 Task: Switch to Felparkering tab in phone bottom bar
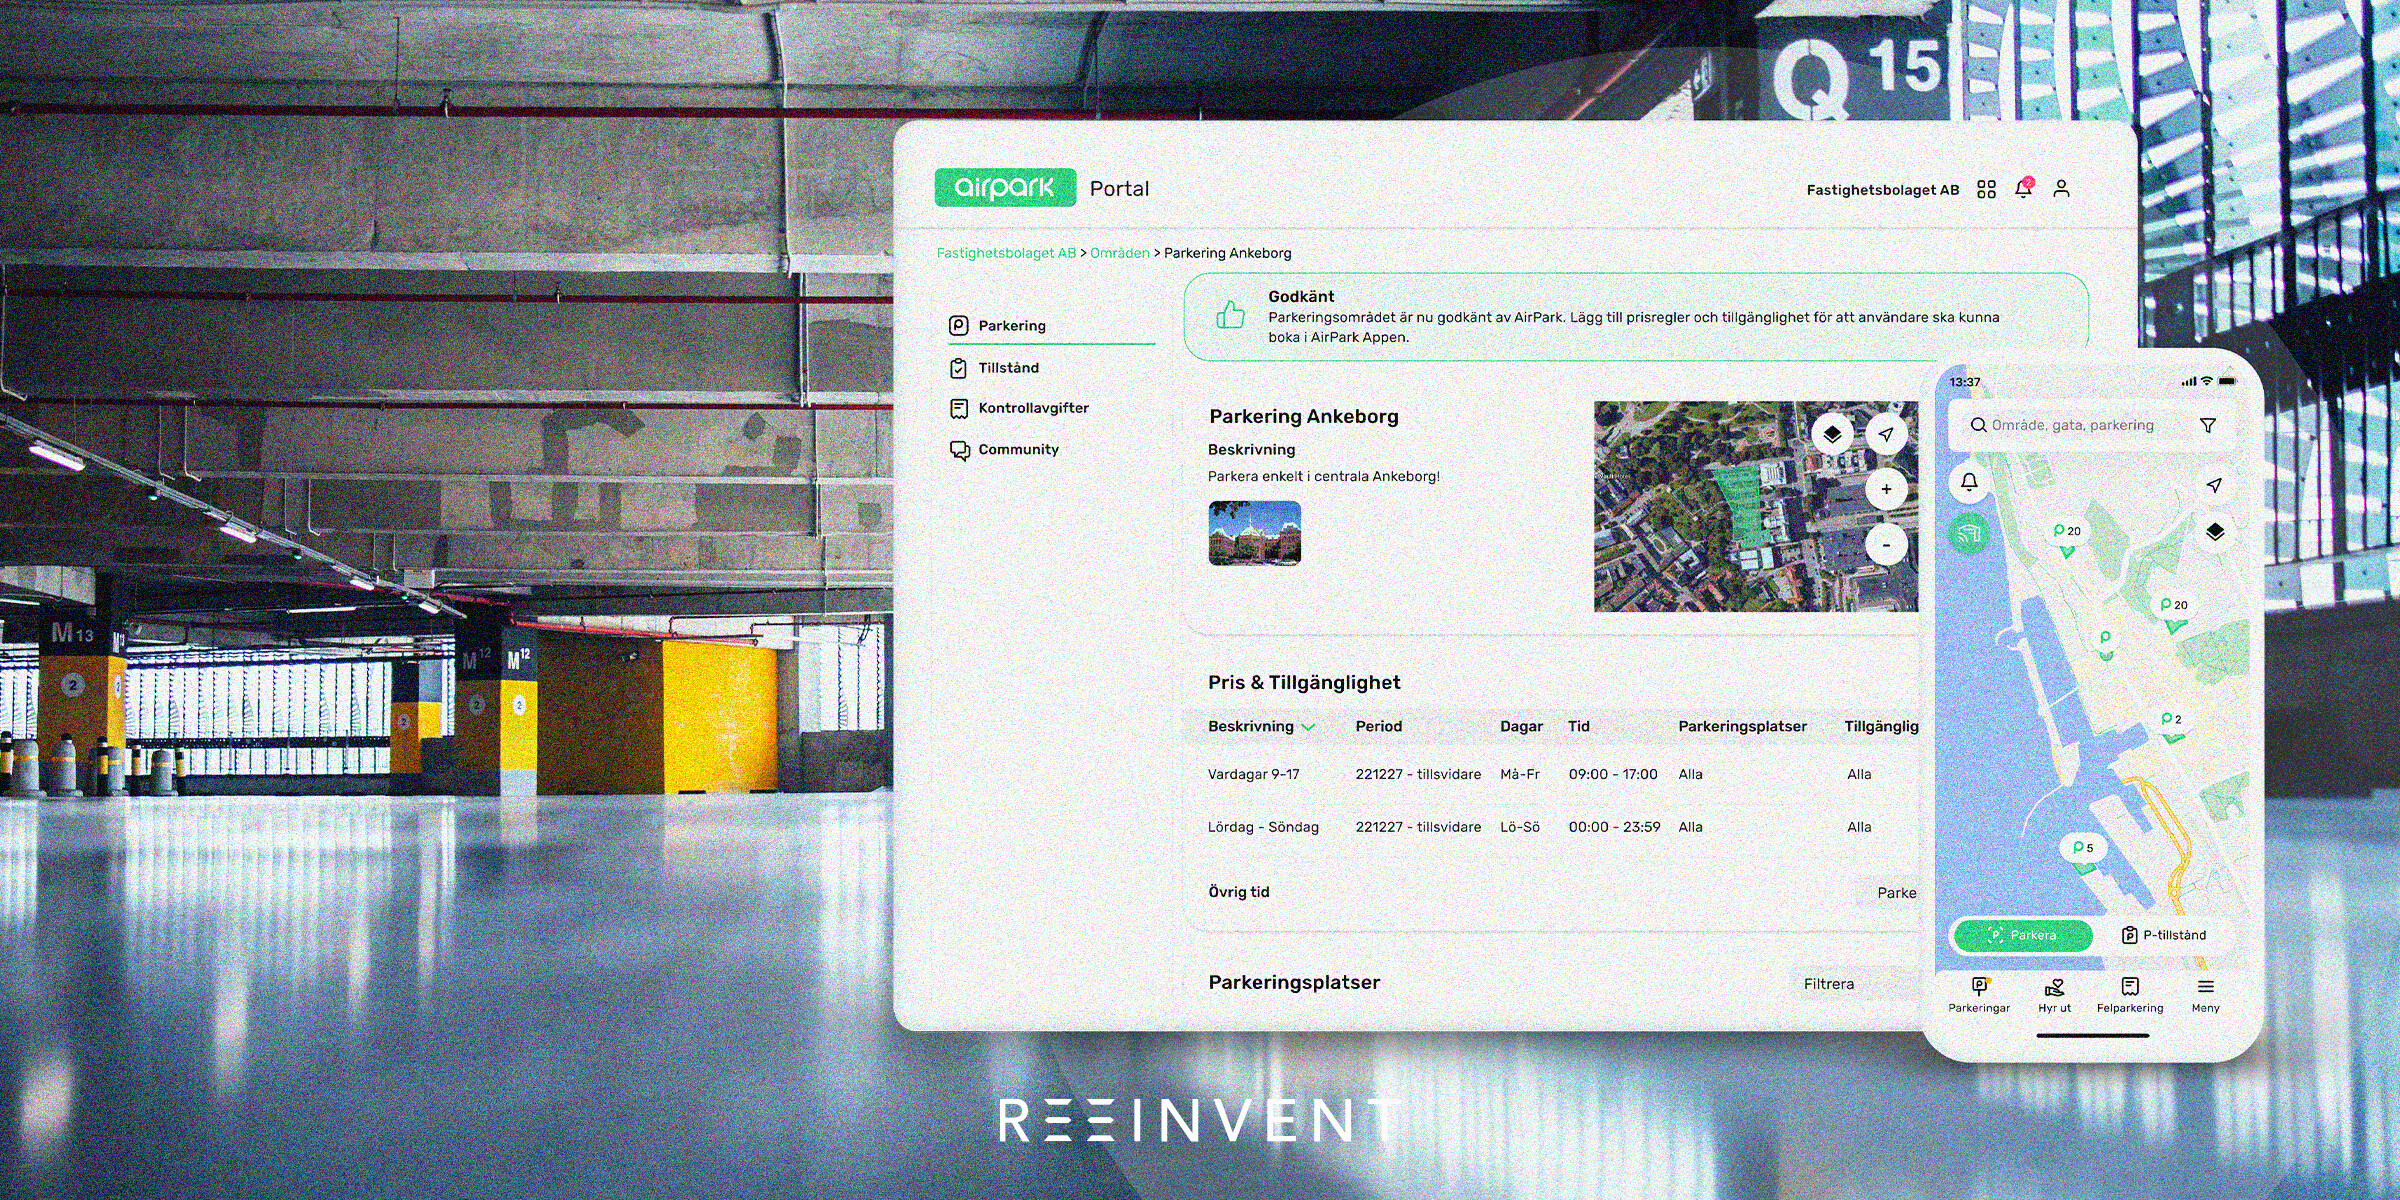click(2130, 995)
